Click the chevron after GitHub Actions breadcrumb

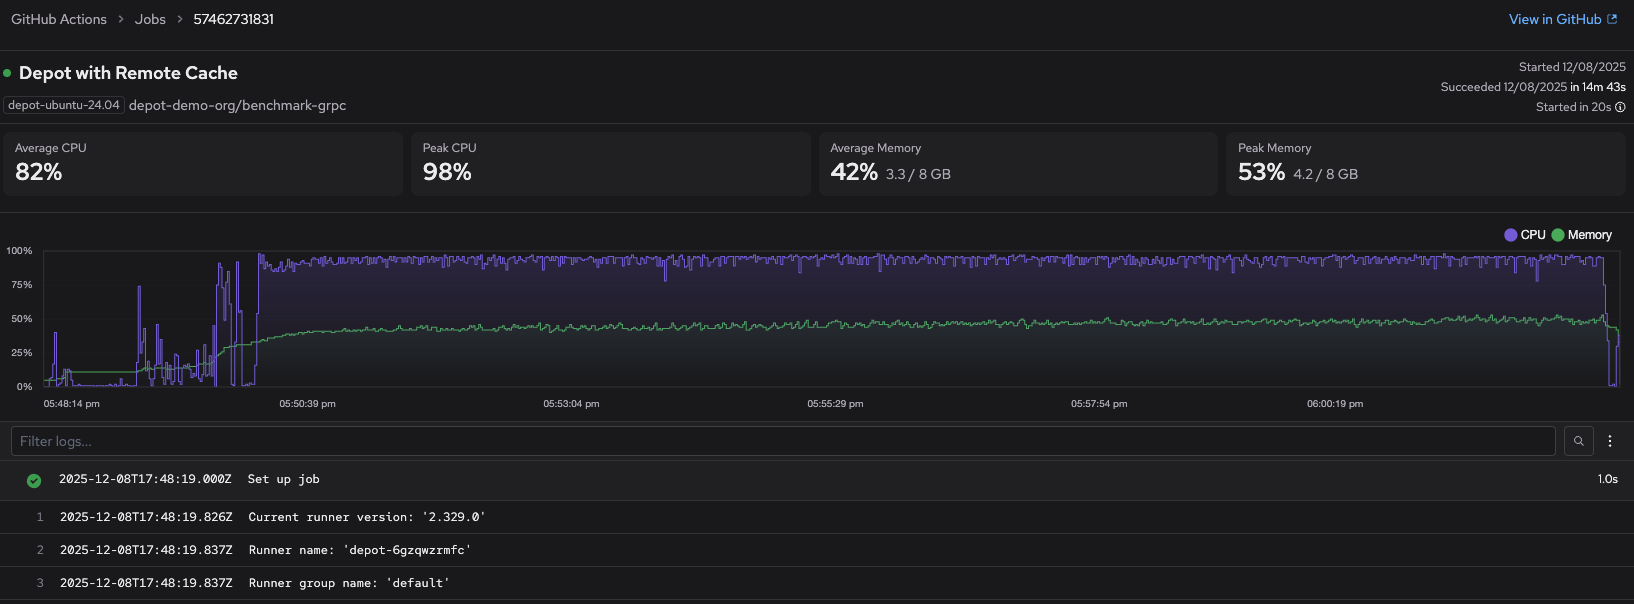click(x=121, y=19)
